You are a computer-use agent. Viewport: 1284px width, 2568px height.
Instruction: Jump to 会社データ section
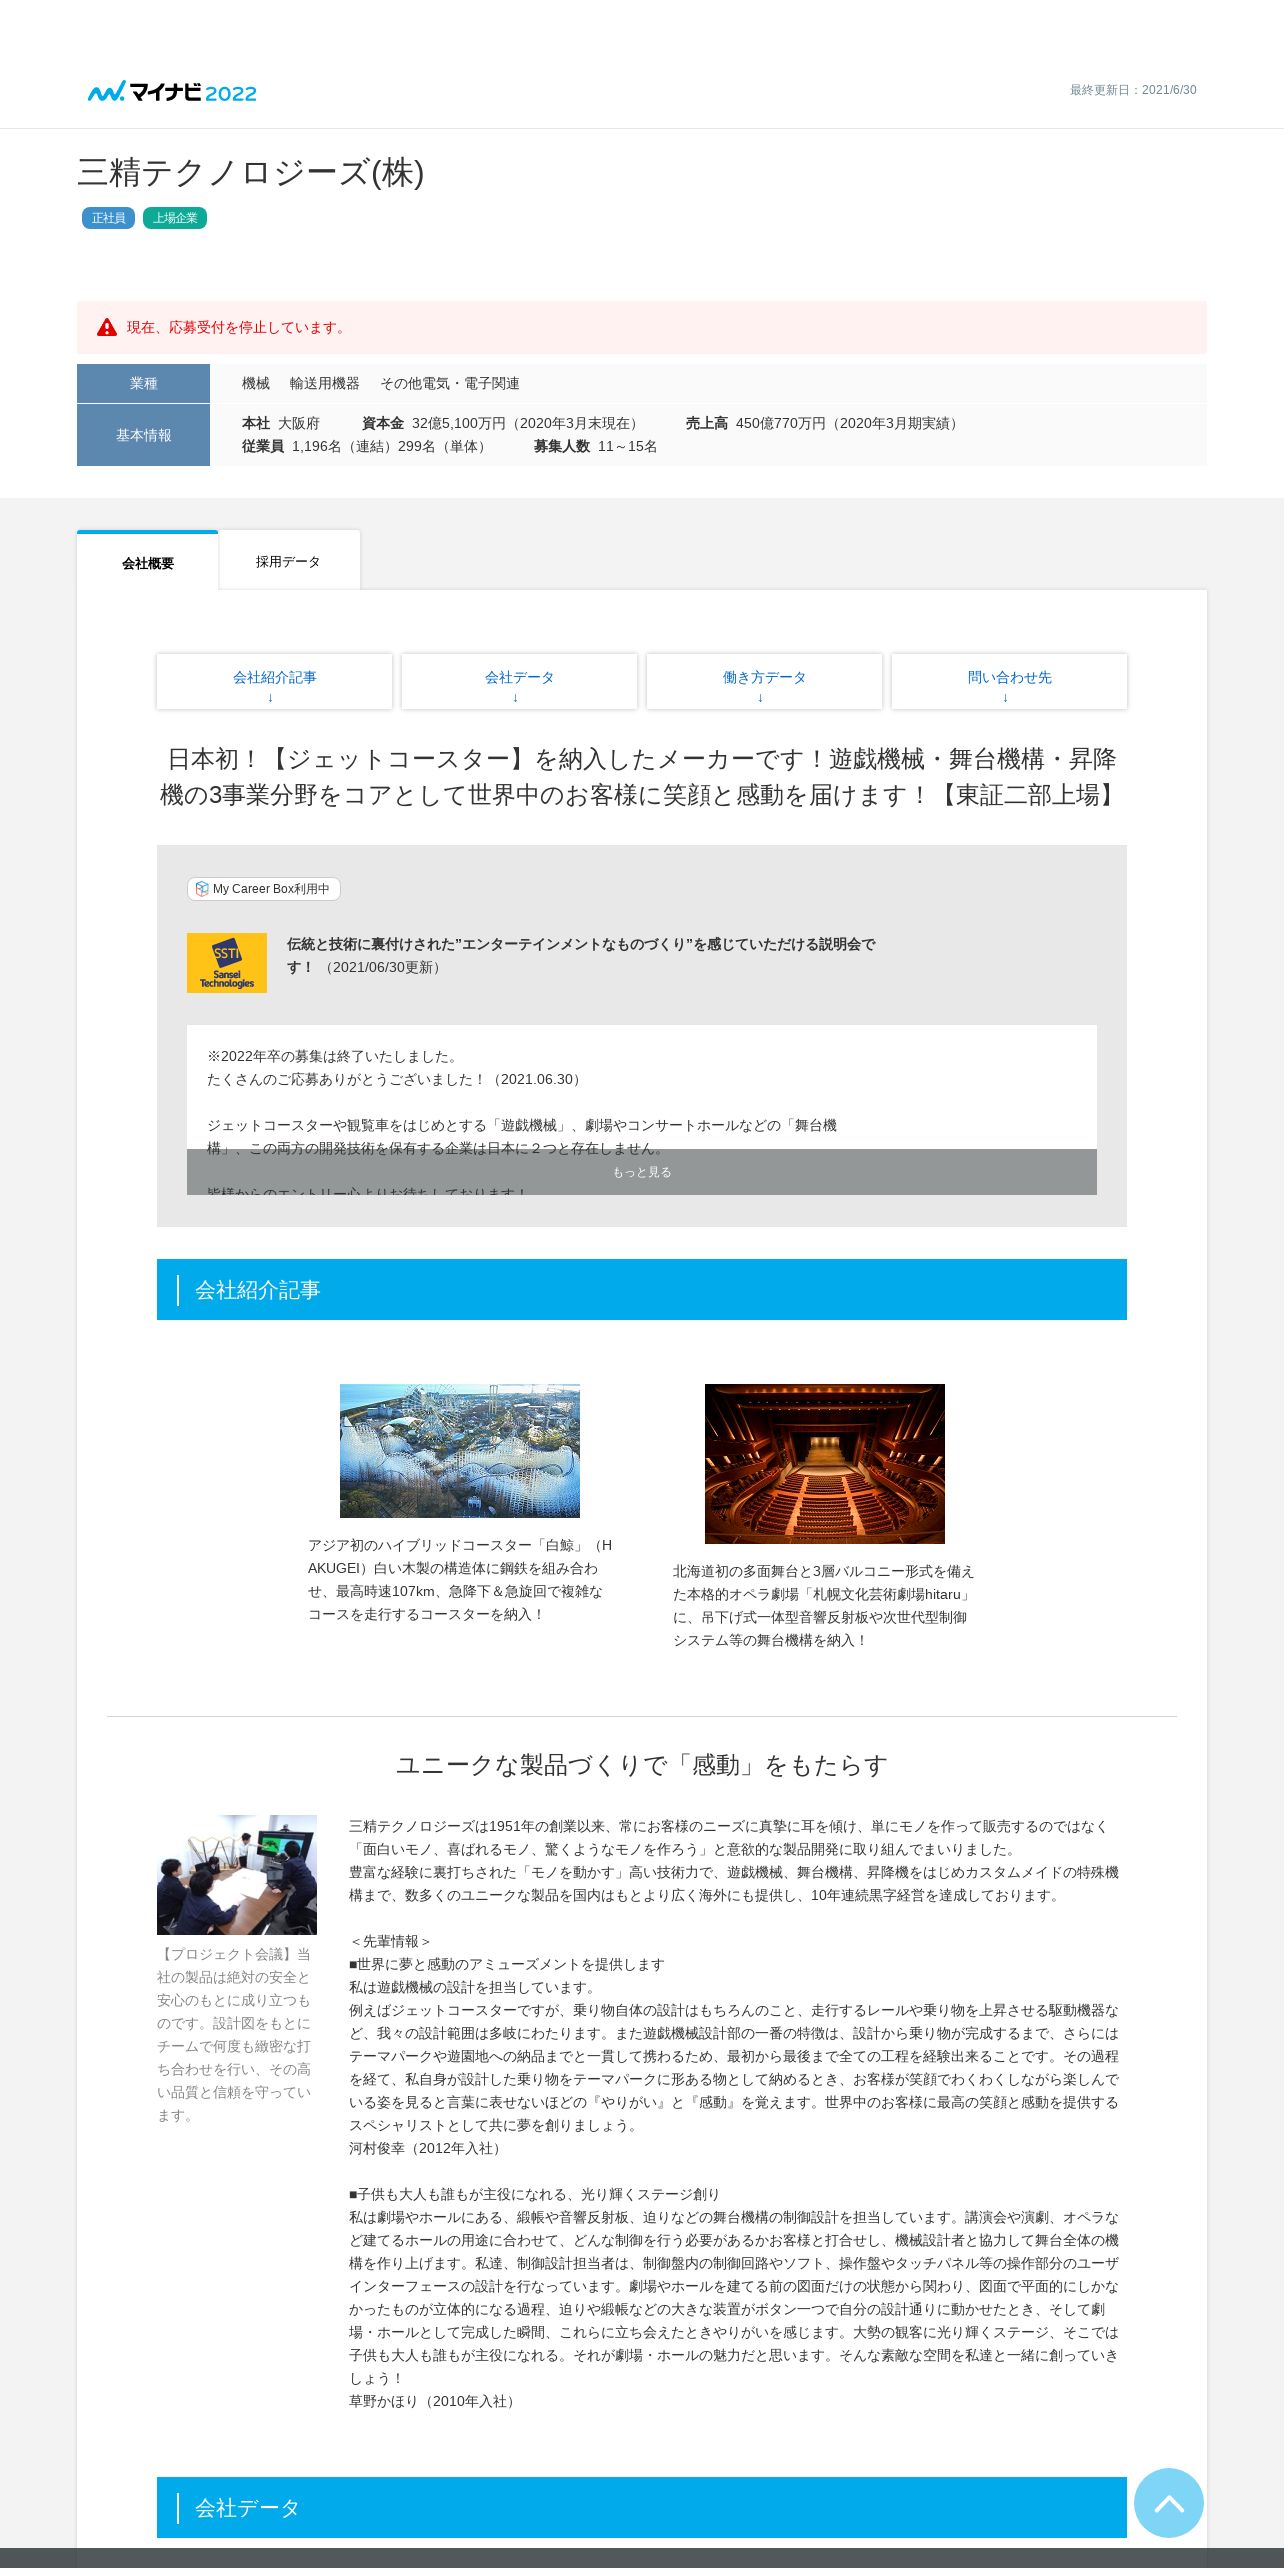[x=519, y=682]
